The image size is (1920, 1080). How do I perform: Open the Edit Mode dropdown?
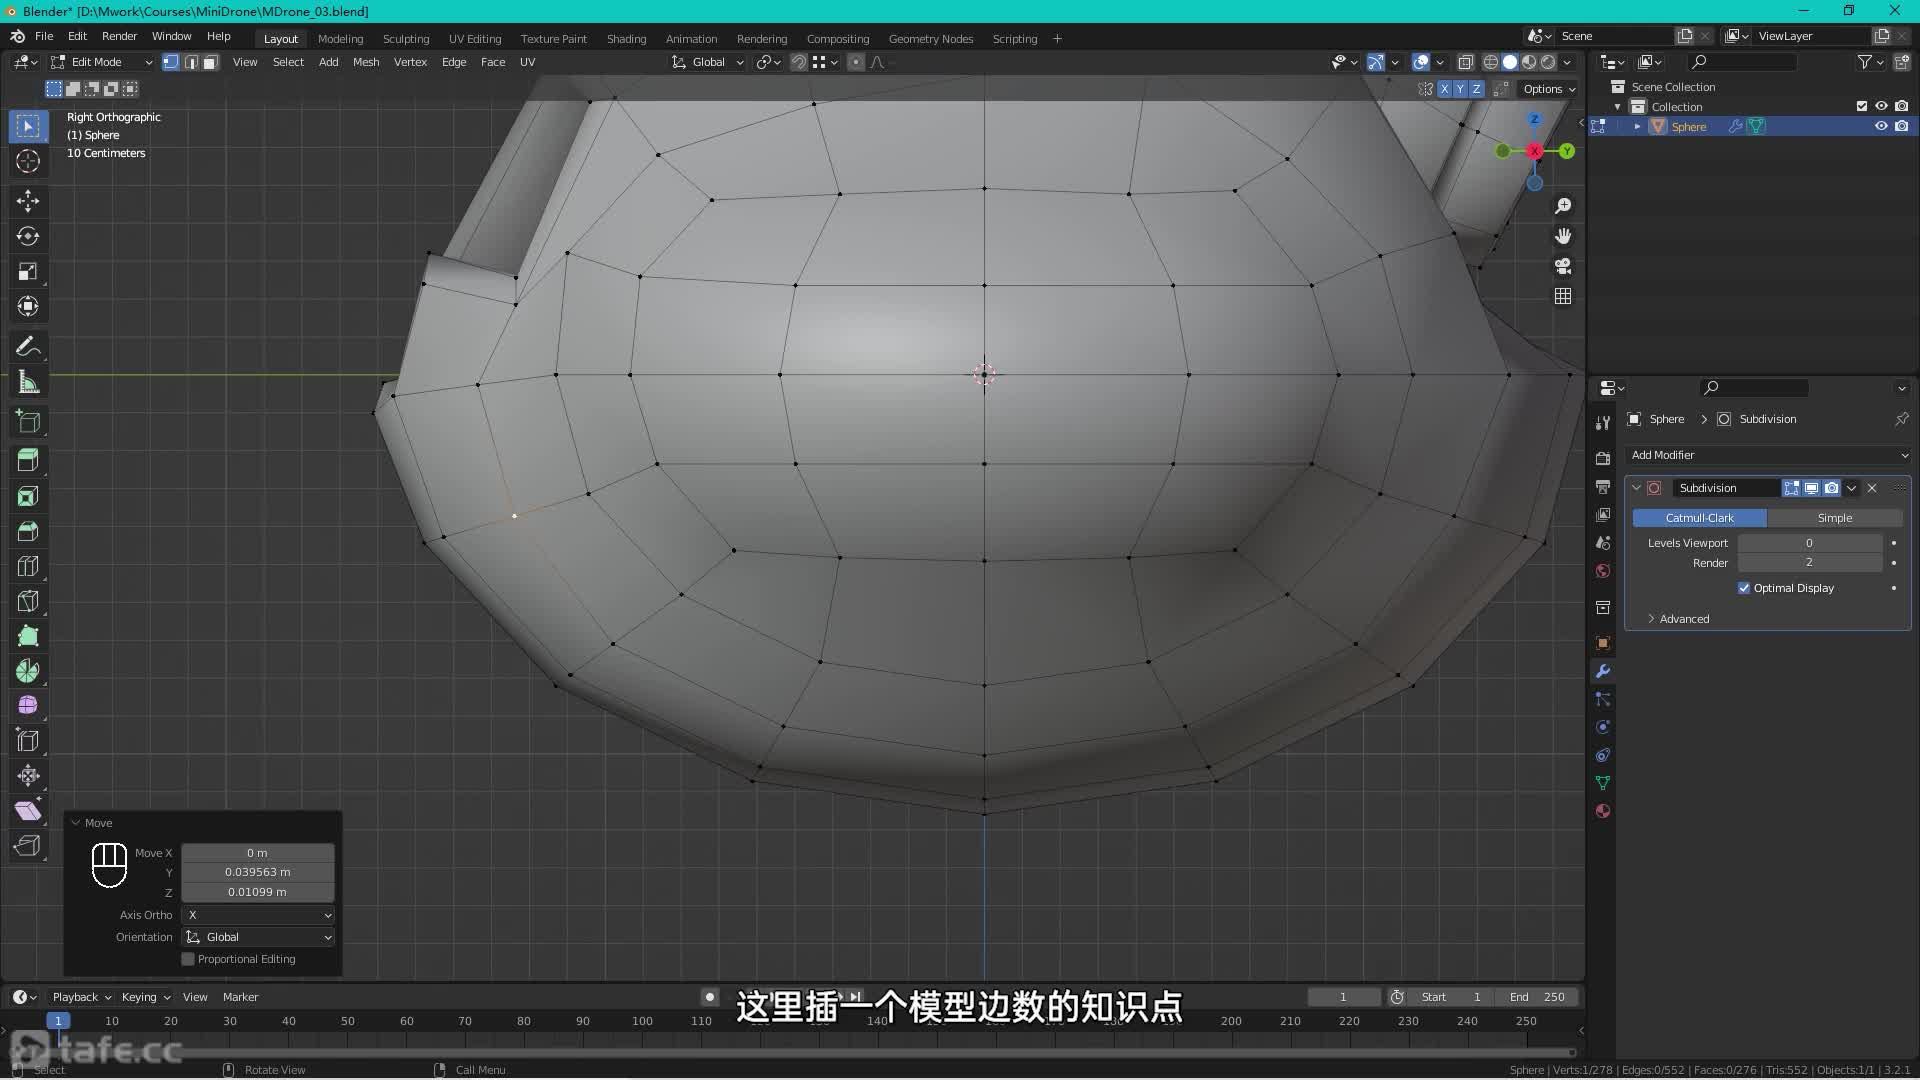[x=101, y=62]
